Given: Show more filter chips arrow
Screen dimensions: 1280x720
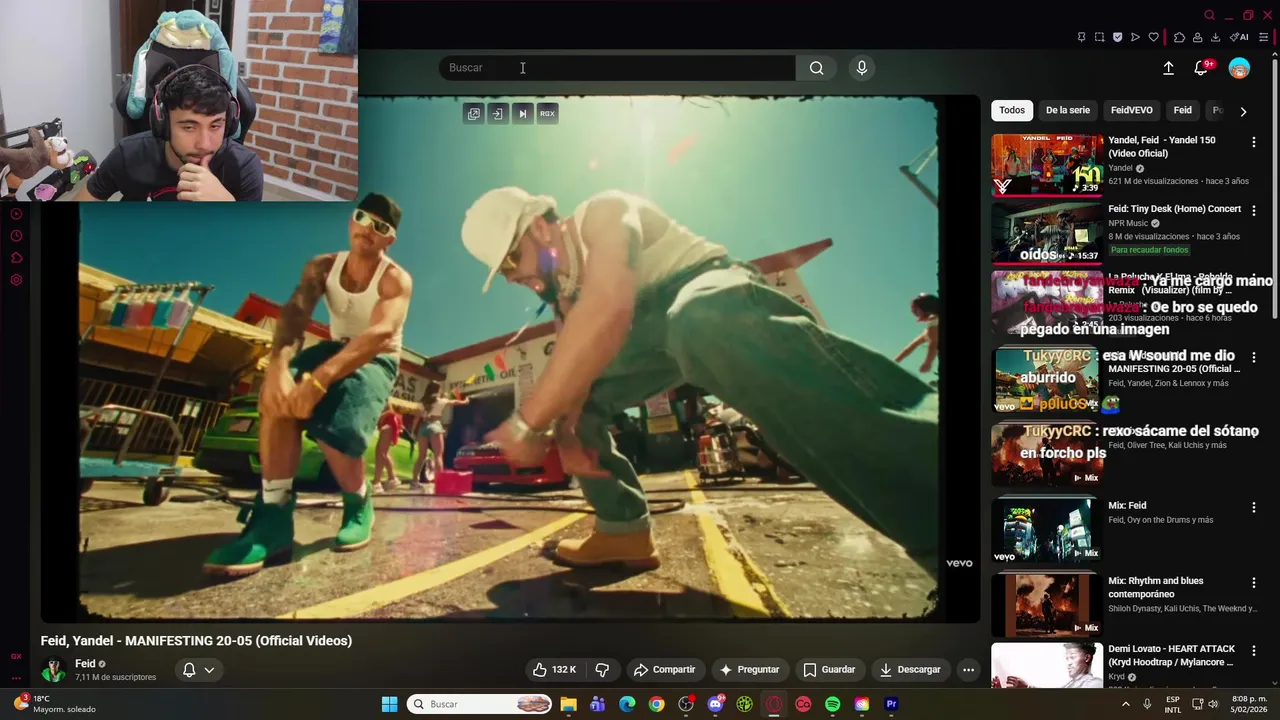Looking at the screenshot, I should 1243,111.
